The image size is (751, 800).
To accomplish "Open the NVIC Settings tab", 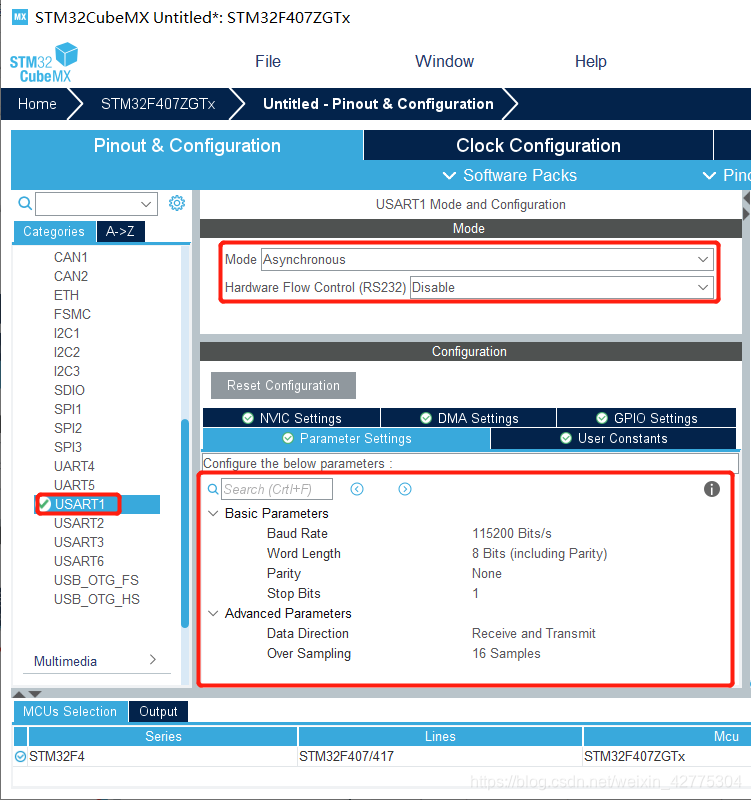I will click(291, 418).
